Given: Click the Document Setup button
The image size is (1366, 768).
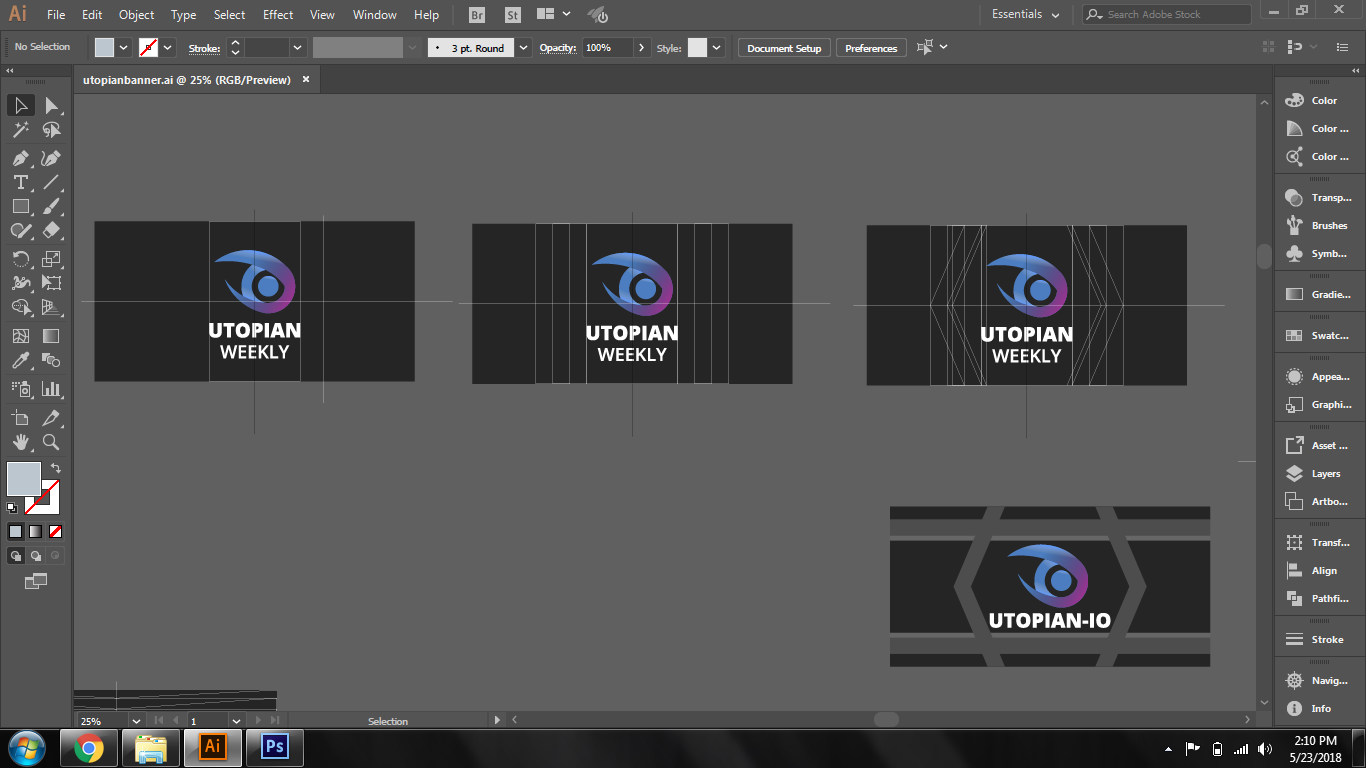Looking at the screenshot, I should coord(784,48).
